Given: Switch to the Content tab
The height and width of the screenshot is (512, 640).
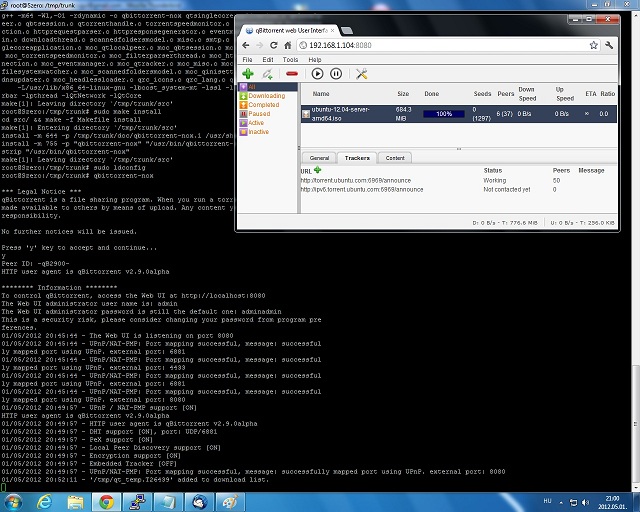Looking at the screenshot, I should coord(395,158).
